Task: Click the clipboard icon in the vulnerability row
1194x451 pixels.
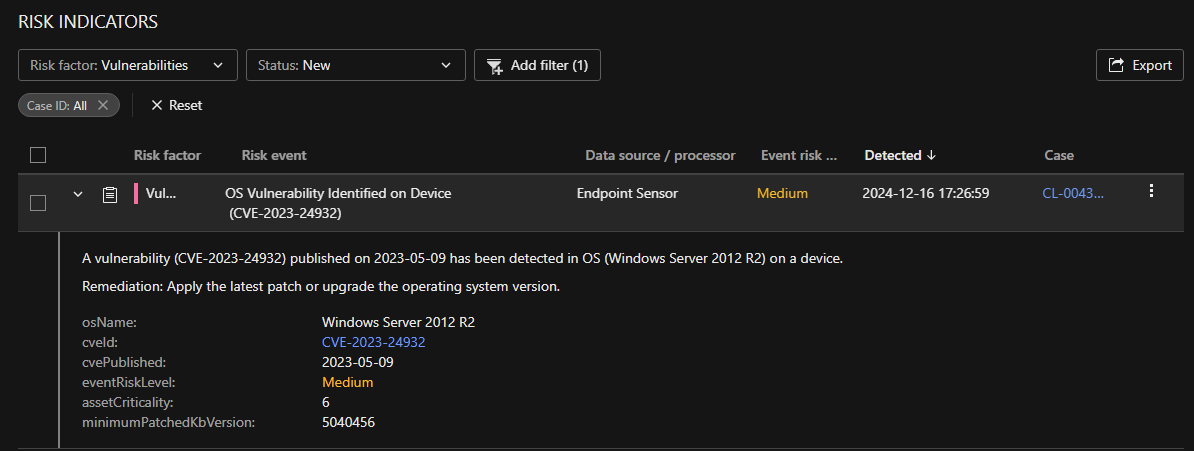Action: tap(110, 194)
